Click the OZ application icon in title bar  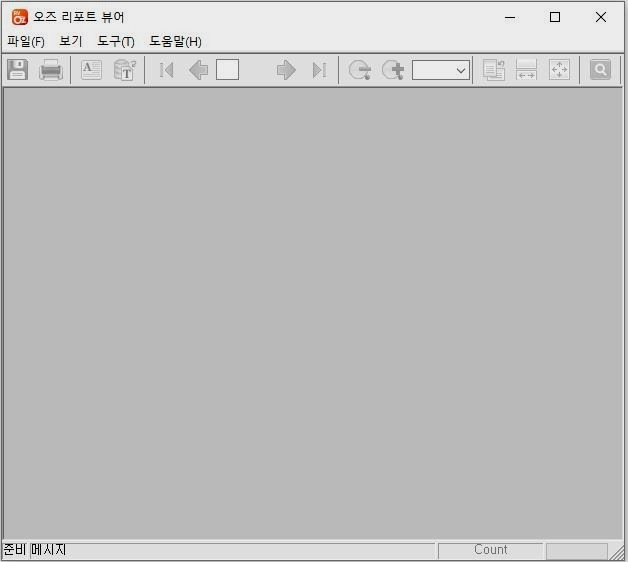[20, 17]
